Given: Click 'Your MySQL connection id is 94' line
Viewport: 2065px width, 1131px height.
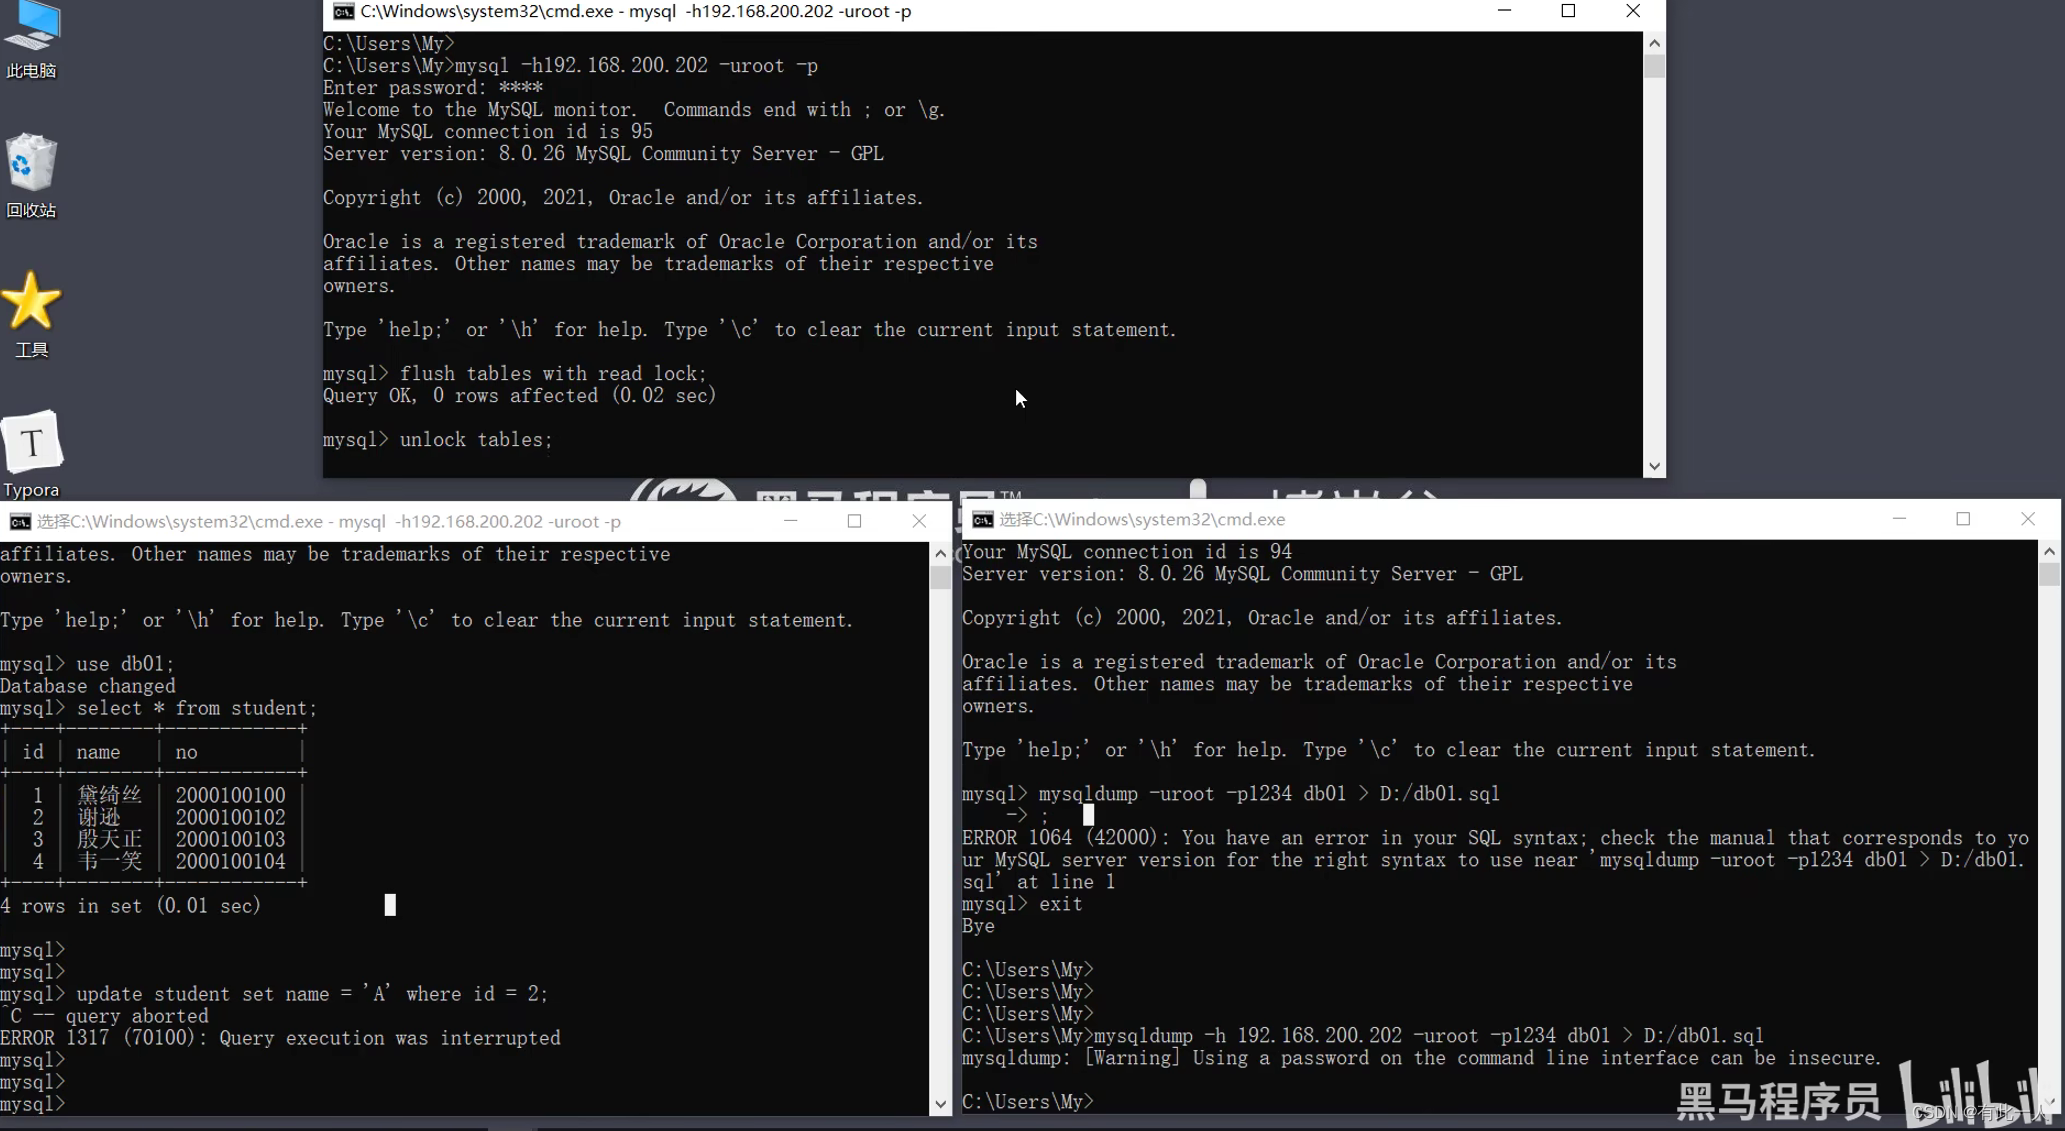Looking at the screenshot, I should (1127, 552).
